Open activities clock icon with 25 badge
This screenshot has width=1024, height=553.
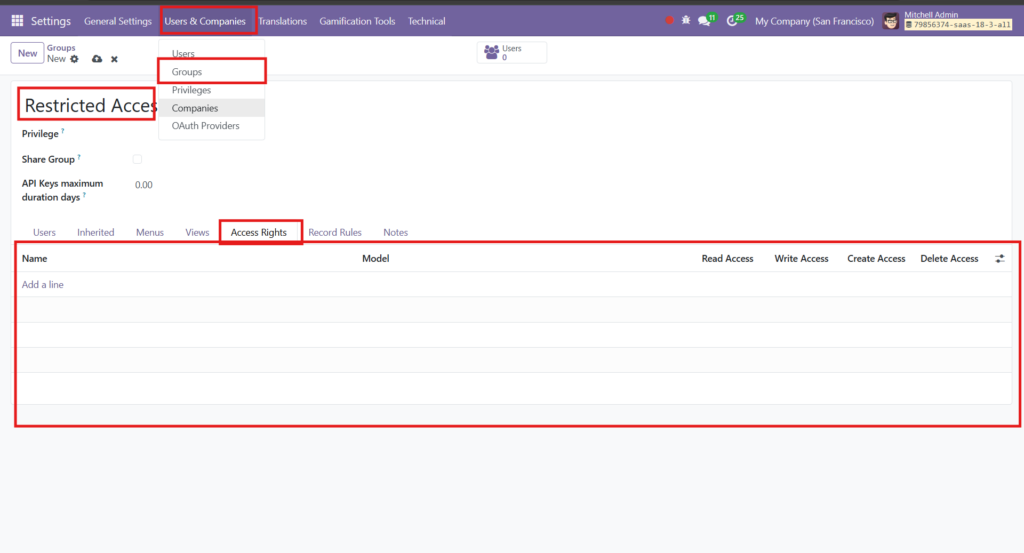click(732, 21)
